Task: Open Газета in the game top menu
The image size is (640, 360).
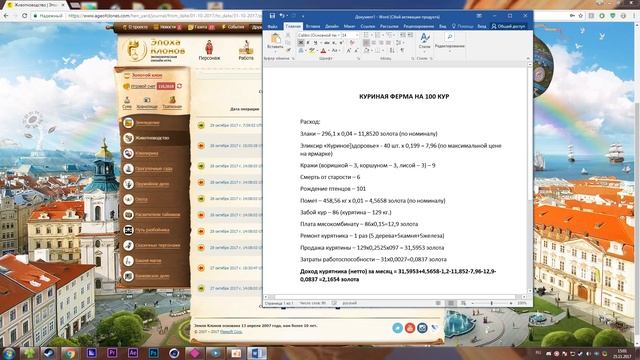Action: coord(200,27)
